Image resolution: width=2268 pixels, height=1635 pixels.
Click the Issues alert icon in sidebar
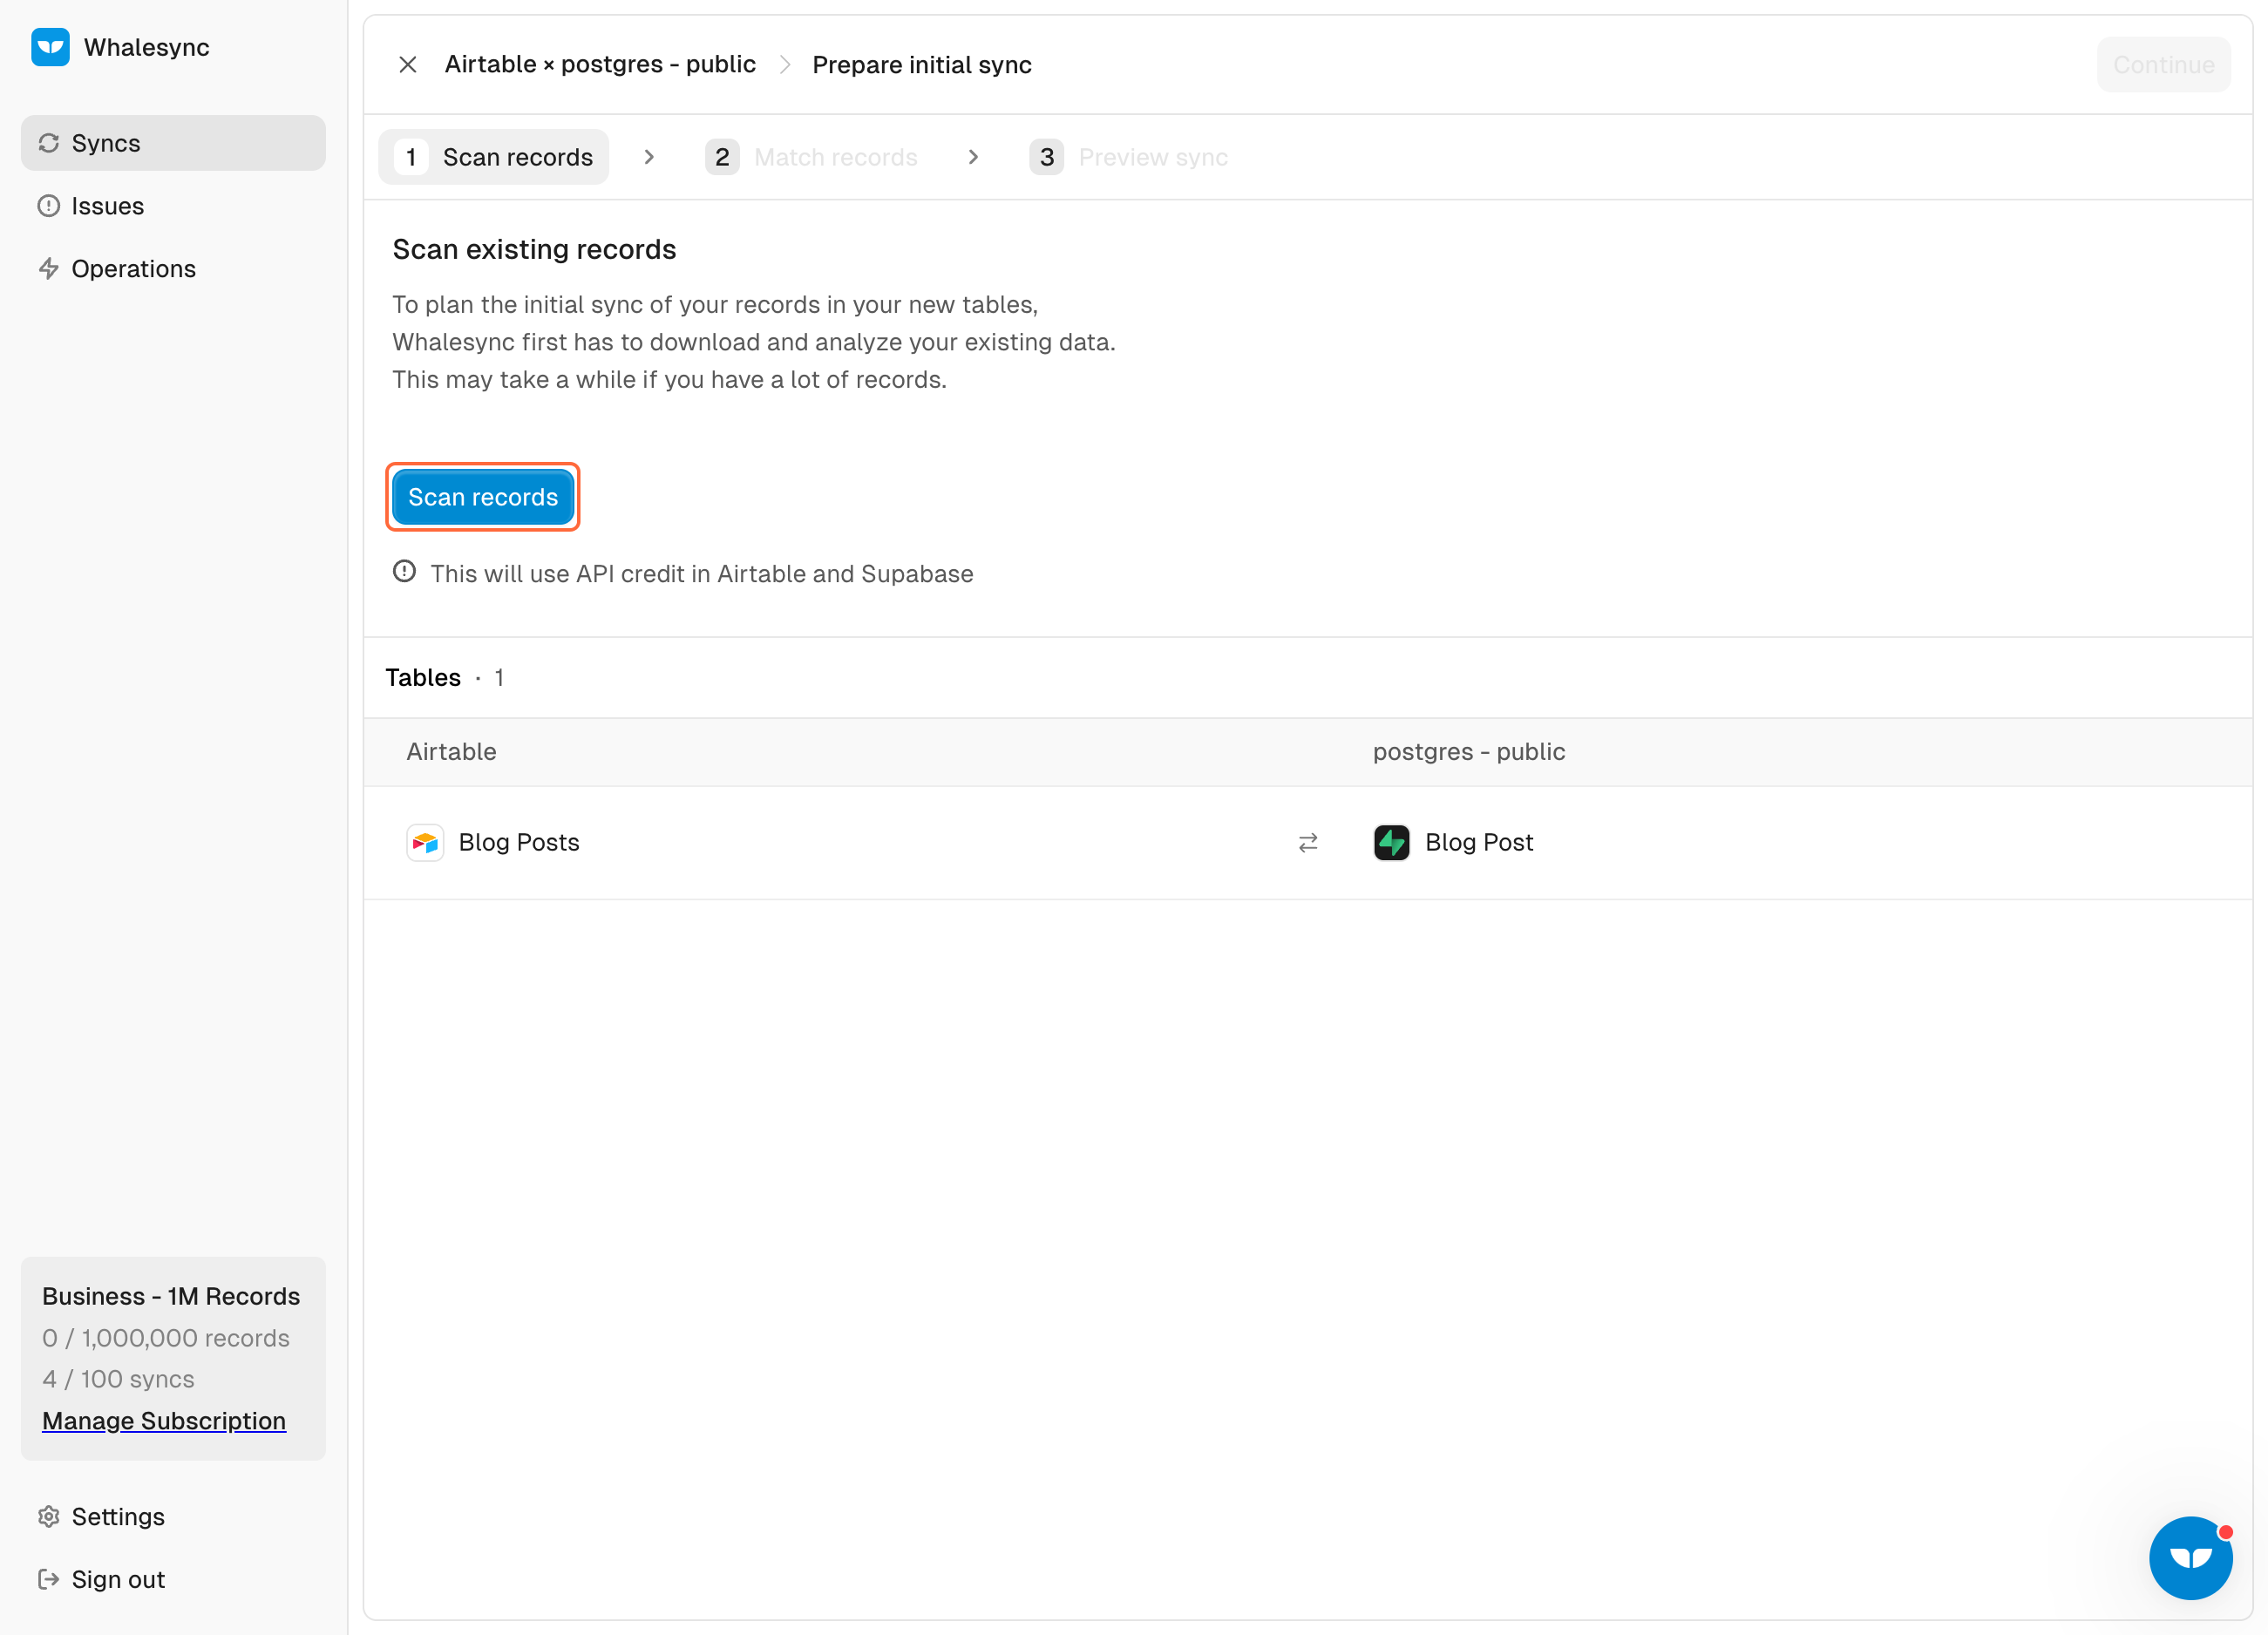click(x=49, y=206)
